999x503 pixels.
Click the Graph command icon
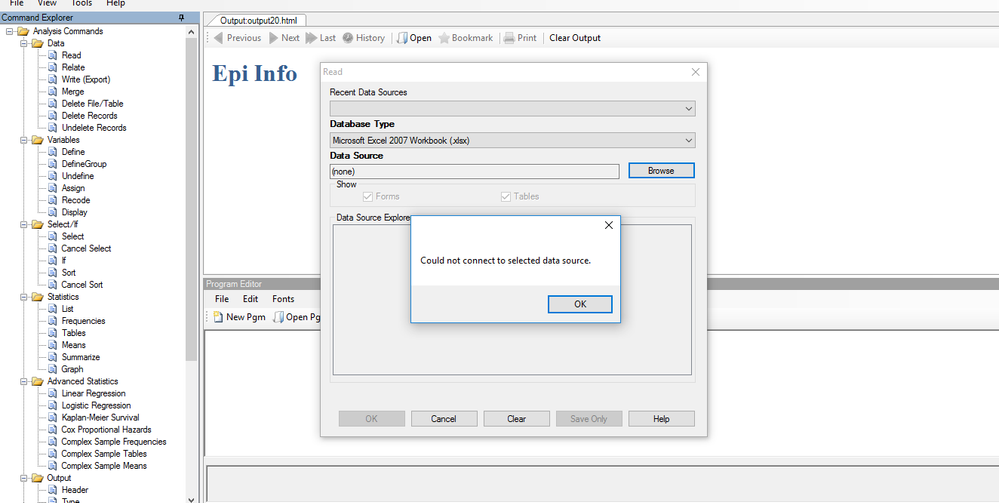coord(52,369)
